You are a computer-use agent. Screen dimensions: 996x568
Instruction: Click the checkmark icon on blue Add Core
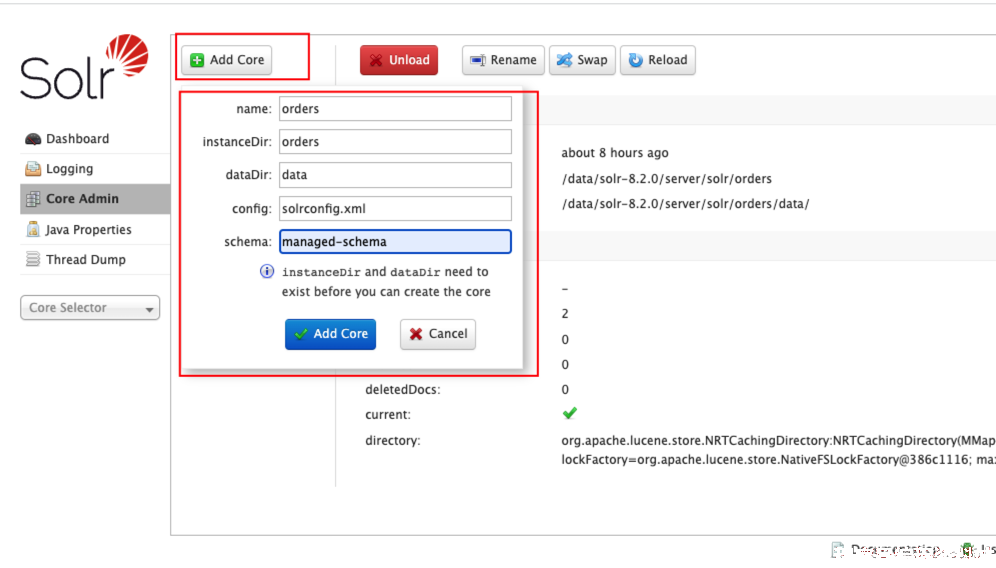[301, 334]
